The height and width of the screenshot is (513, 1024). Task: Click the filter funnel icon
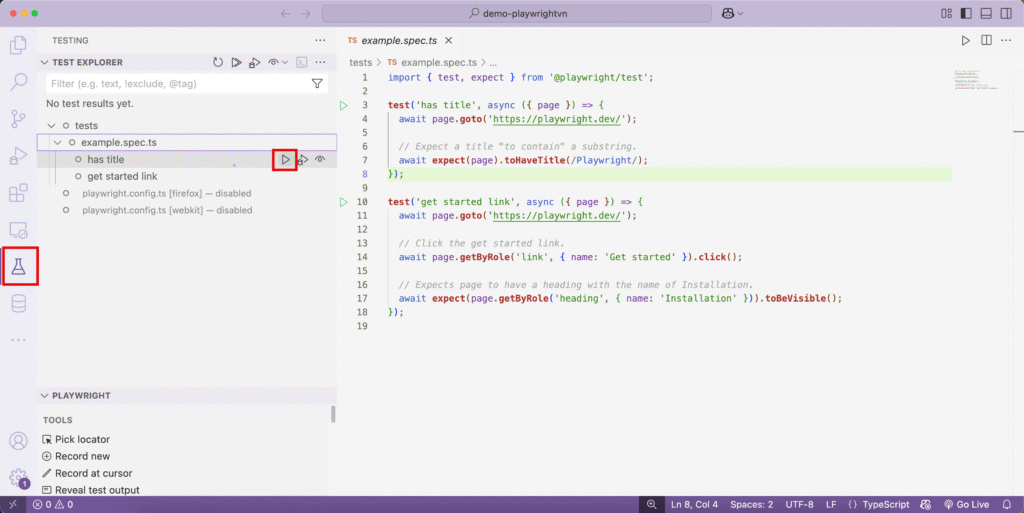(x=317, y=84)
